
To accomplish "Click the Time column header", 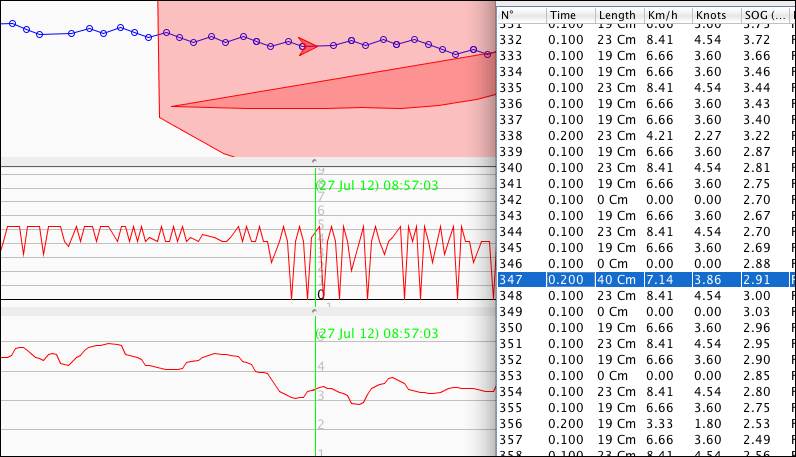I will pos(569,15).
